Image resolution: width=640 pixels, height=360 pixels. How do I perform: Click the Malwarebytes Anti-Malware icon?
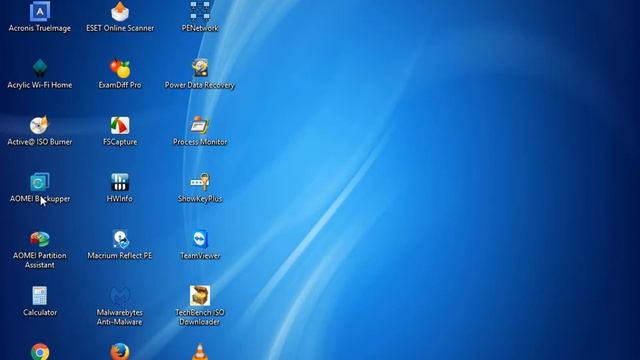coord(120,296)
